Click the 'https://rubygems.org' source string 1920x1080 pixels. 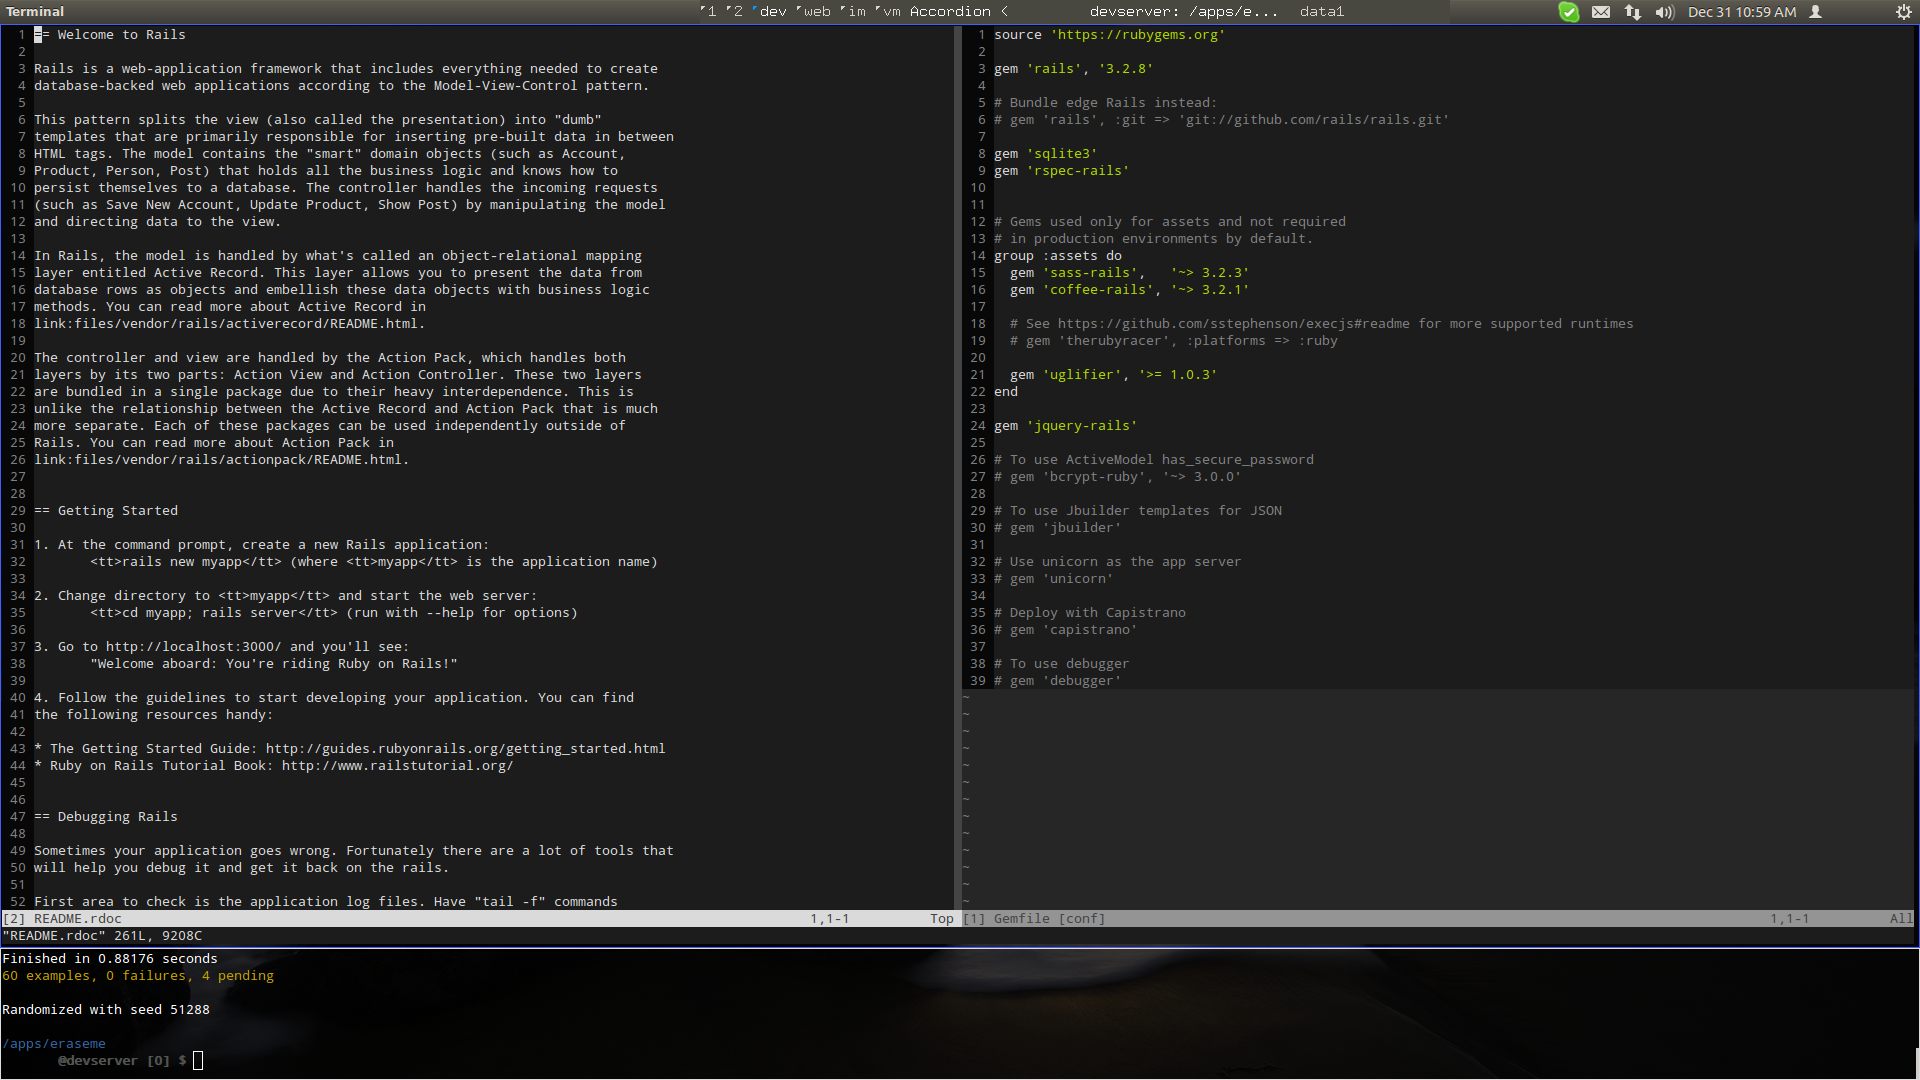click(1138, 35)
